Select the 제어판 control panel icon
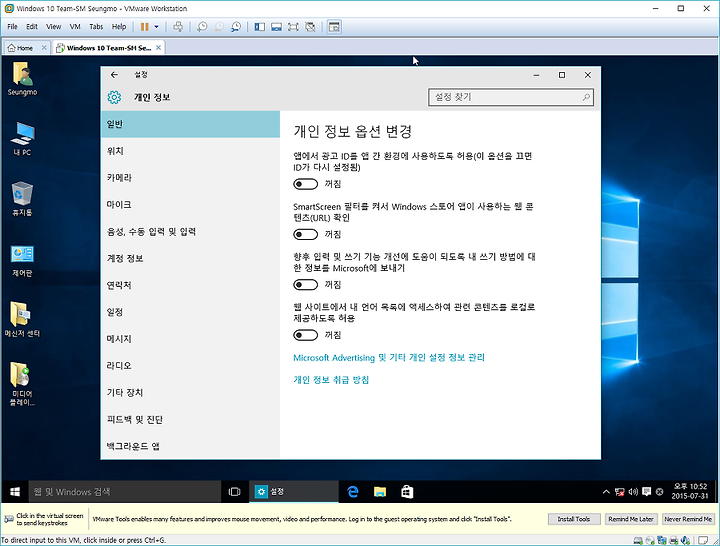Screen dimensions: 720x546 tap(22, 260)
